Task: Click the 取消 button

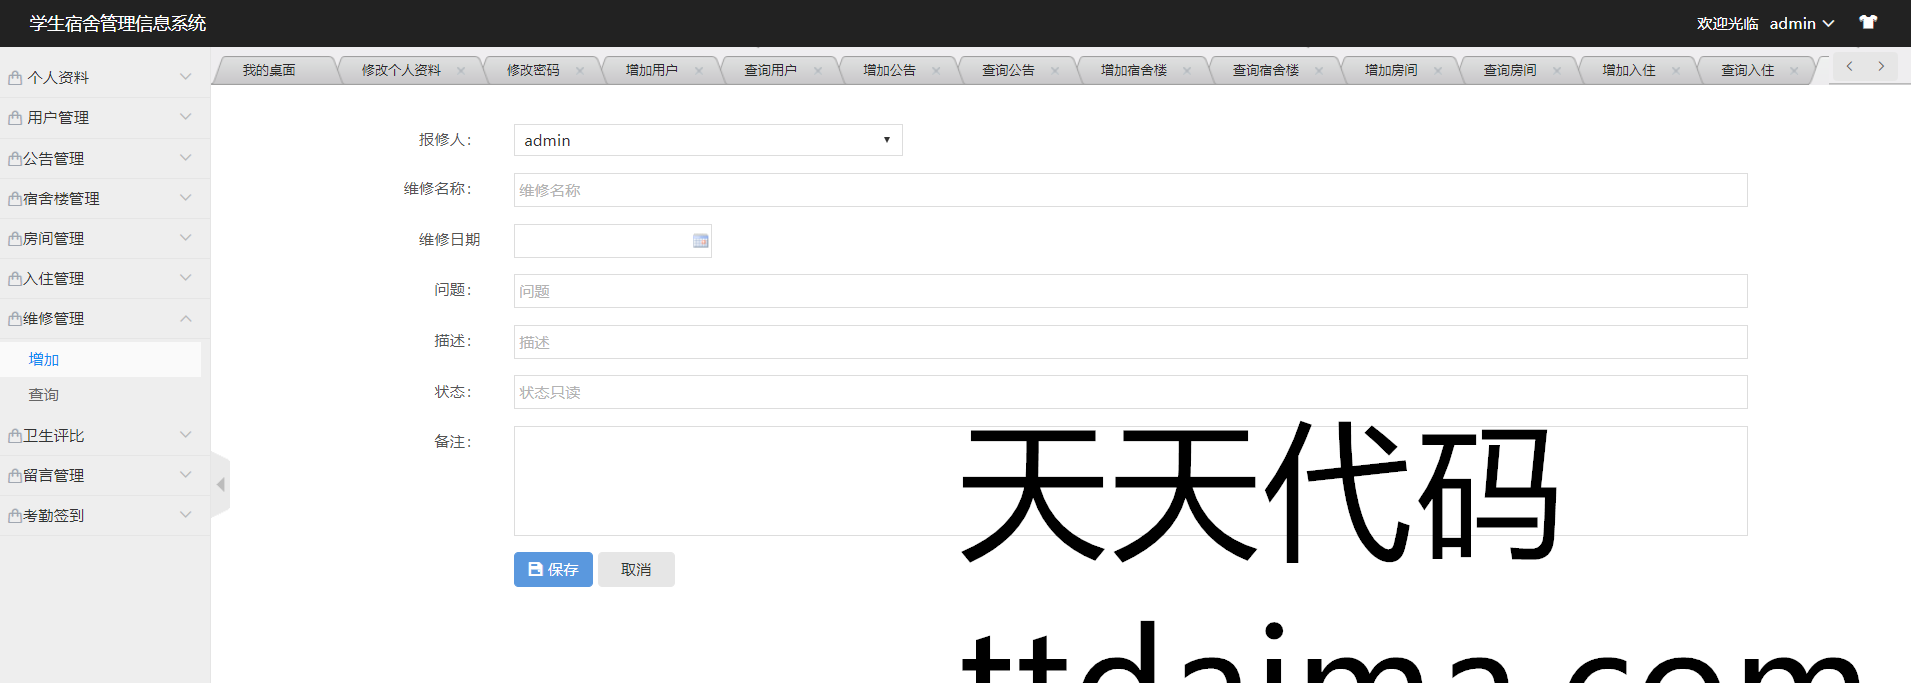Action: coord(636,569)
